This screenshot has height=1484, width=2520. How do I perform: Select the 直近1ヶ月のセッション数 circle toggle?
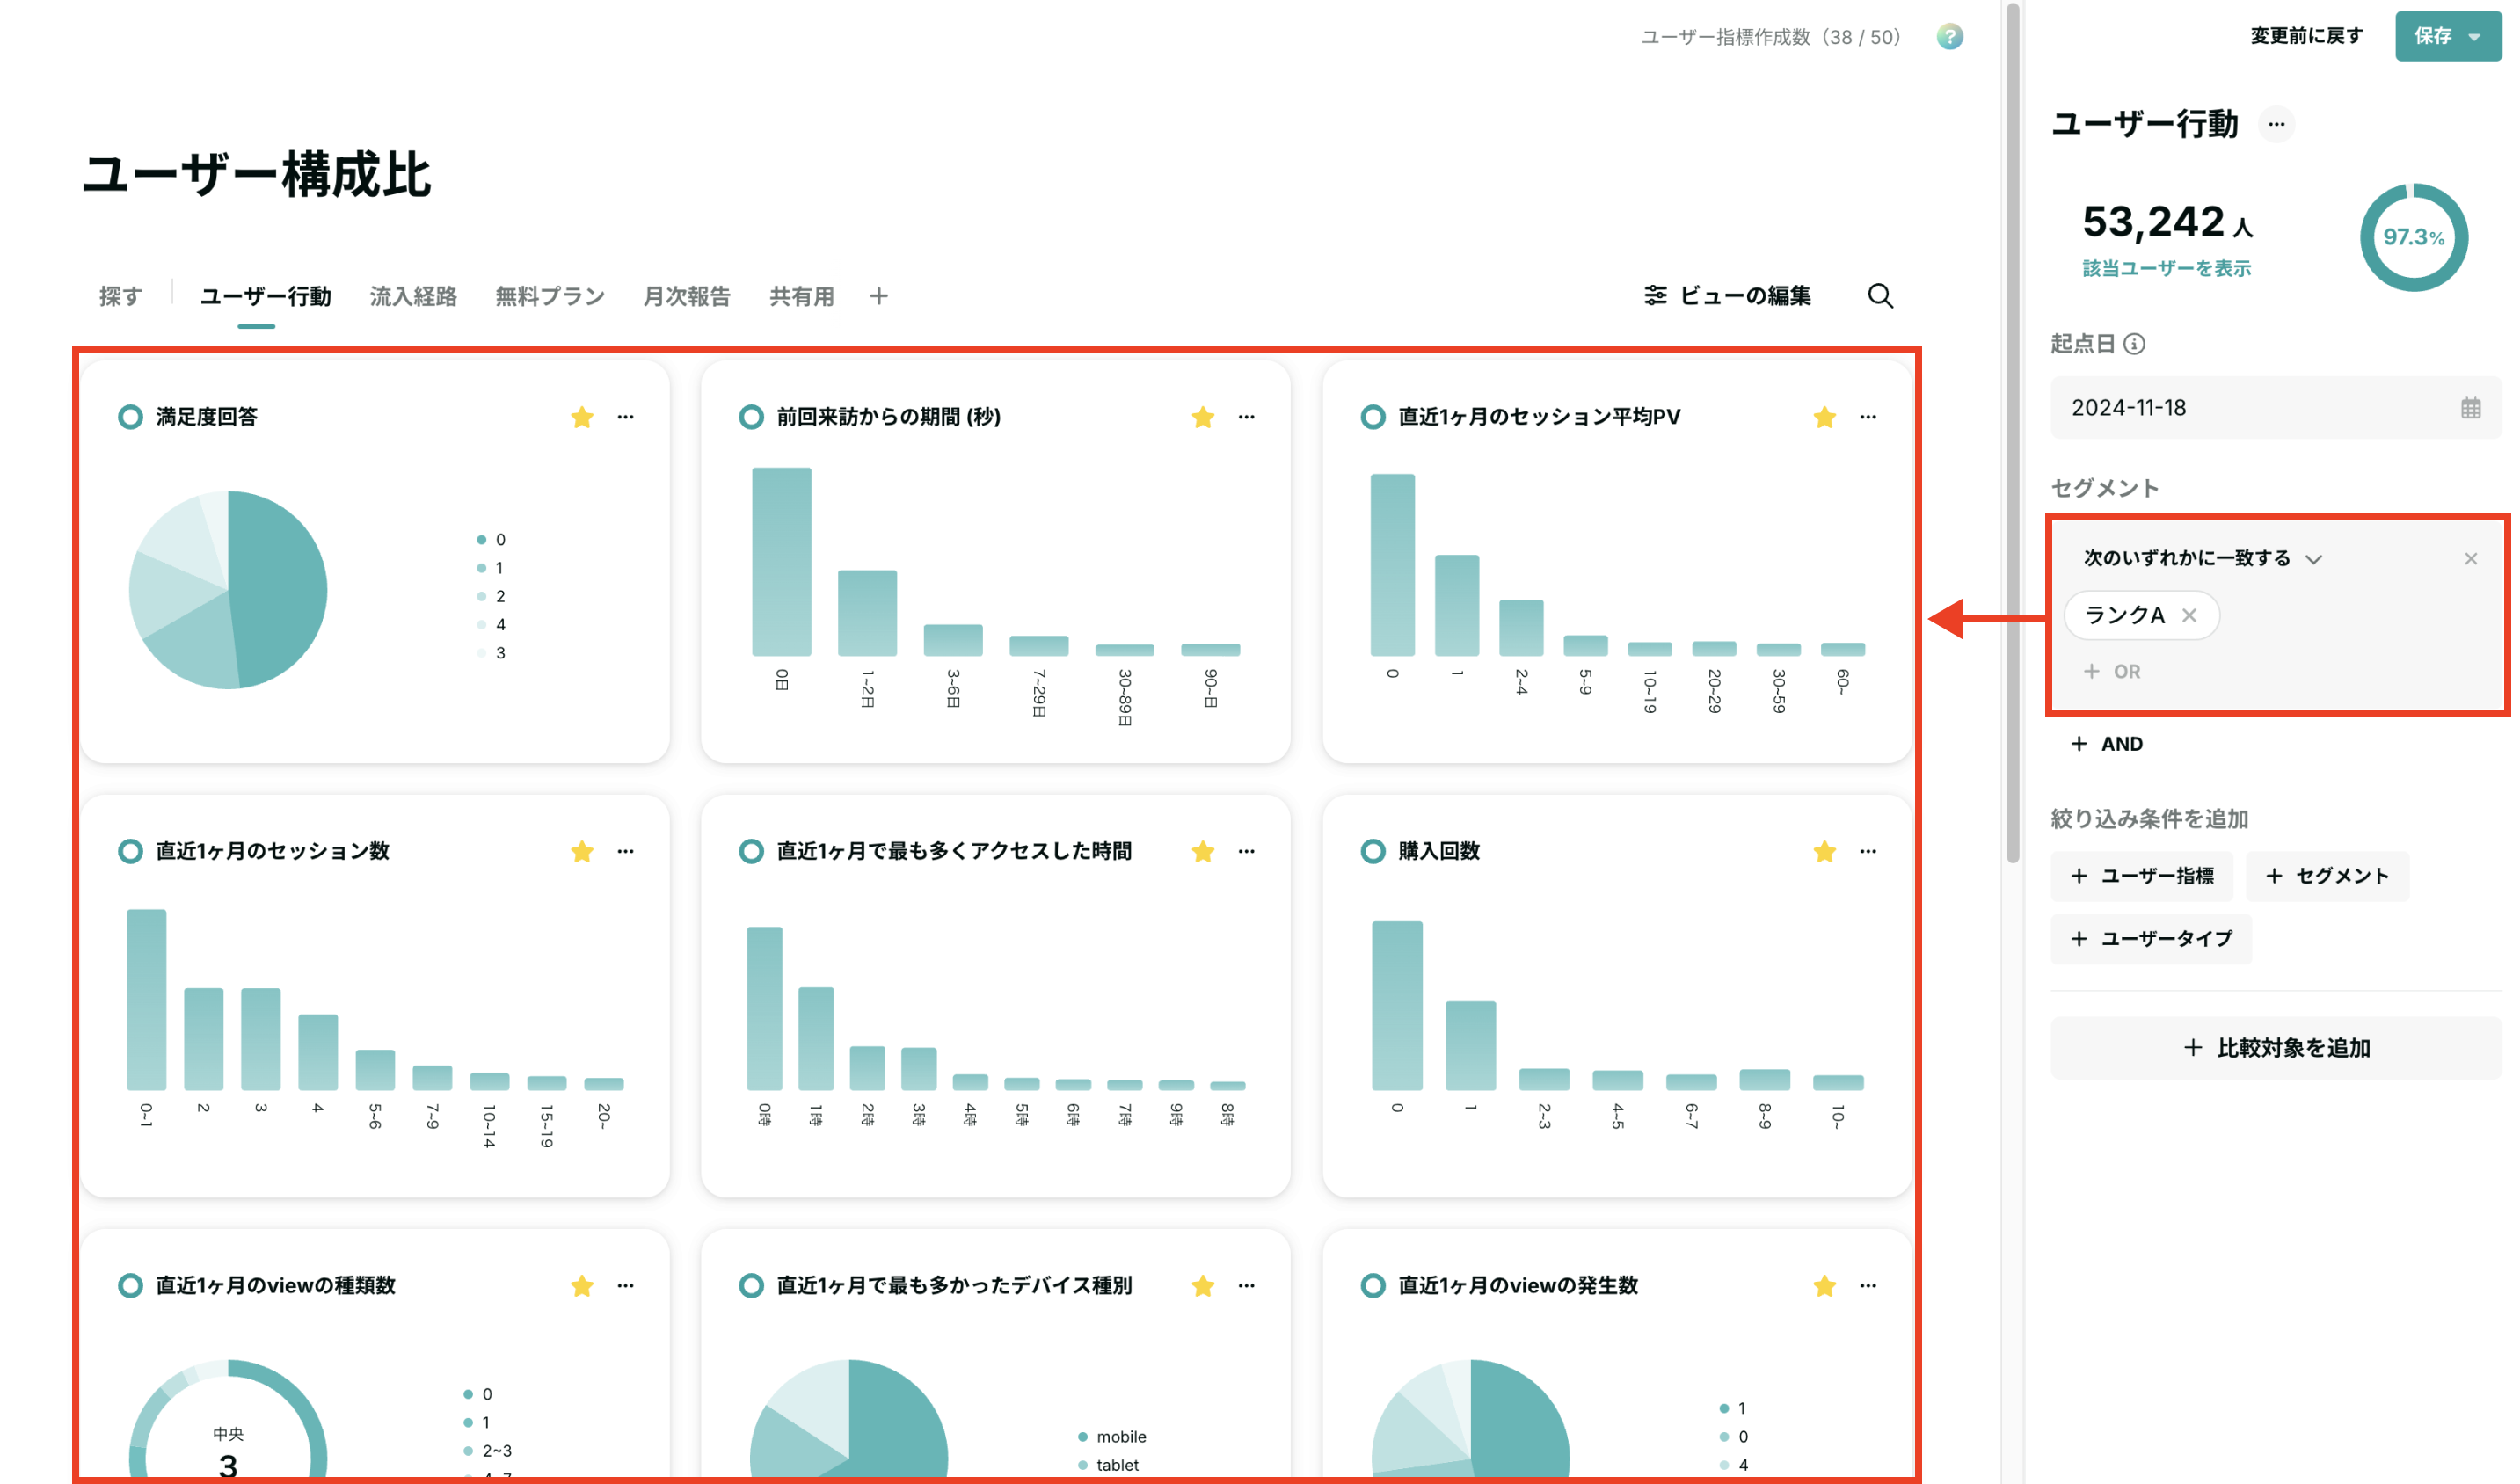[130, 851]
